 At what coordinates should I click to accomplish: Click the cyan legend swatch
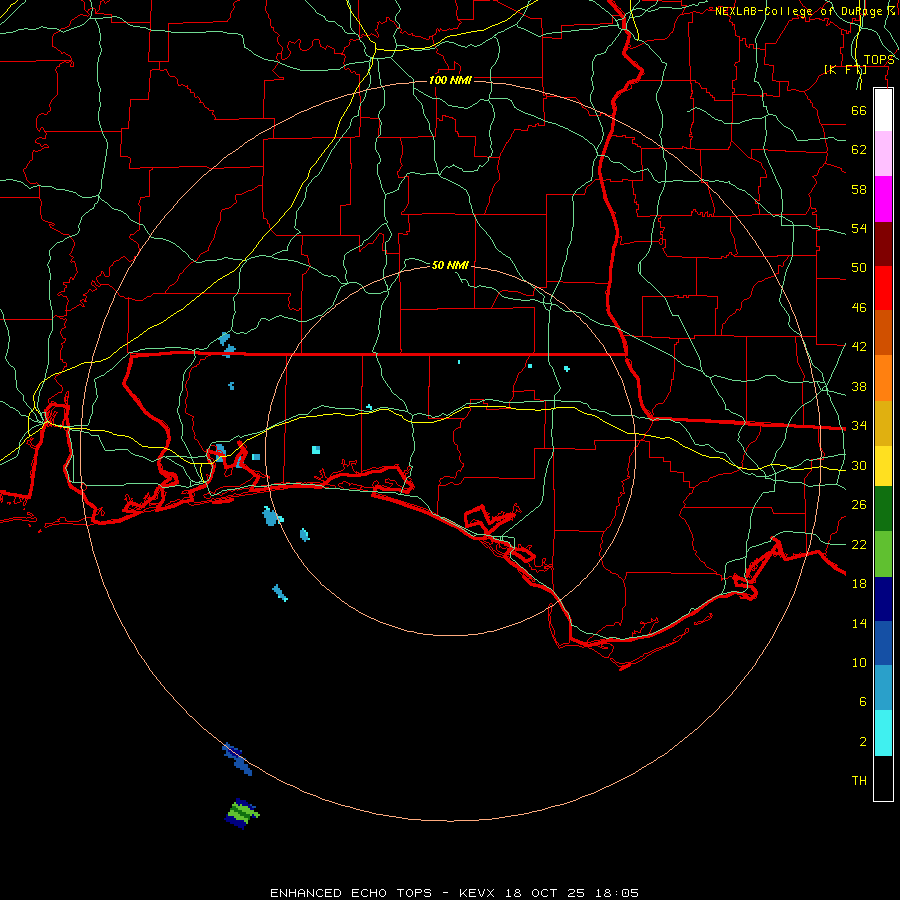883,733
